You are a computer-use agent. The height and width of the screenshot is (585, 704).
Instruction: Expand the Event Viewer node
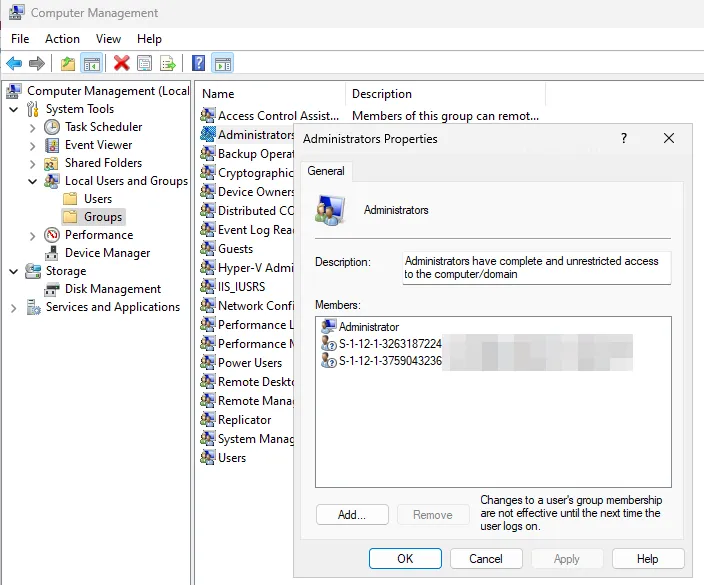pyautogui.click(x=32, y=146)
